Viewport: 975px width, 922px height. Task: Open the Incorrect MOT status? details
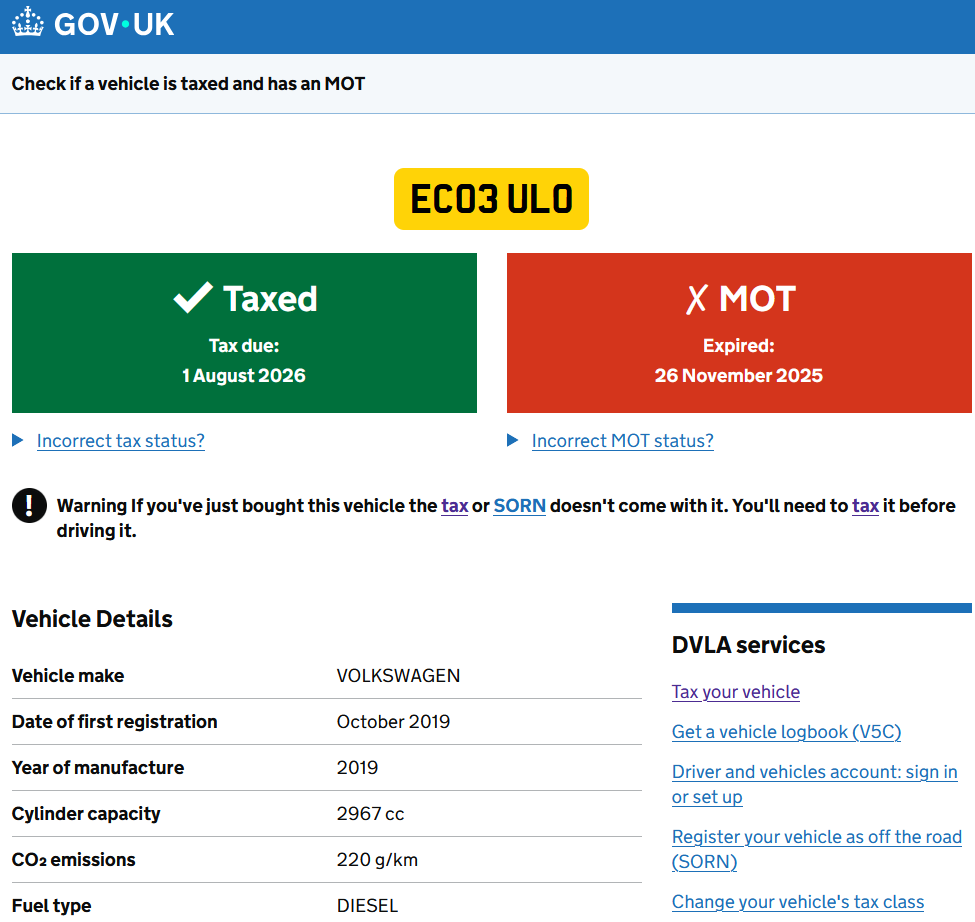pyautogui.click(x=622, y=441)
